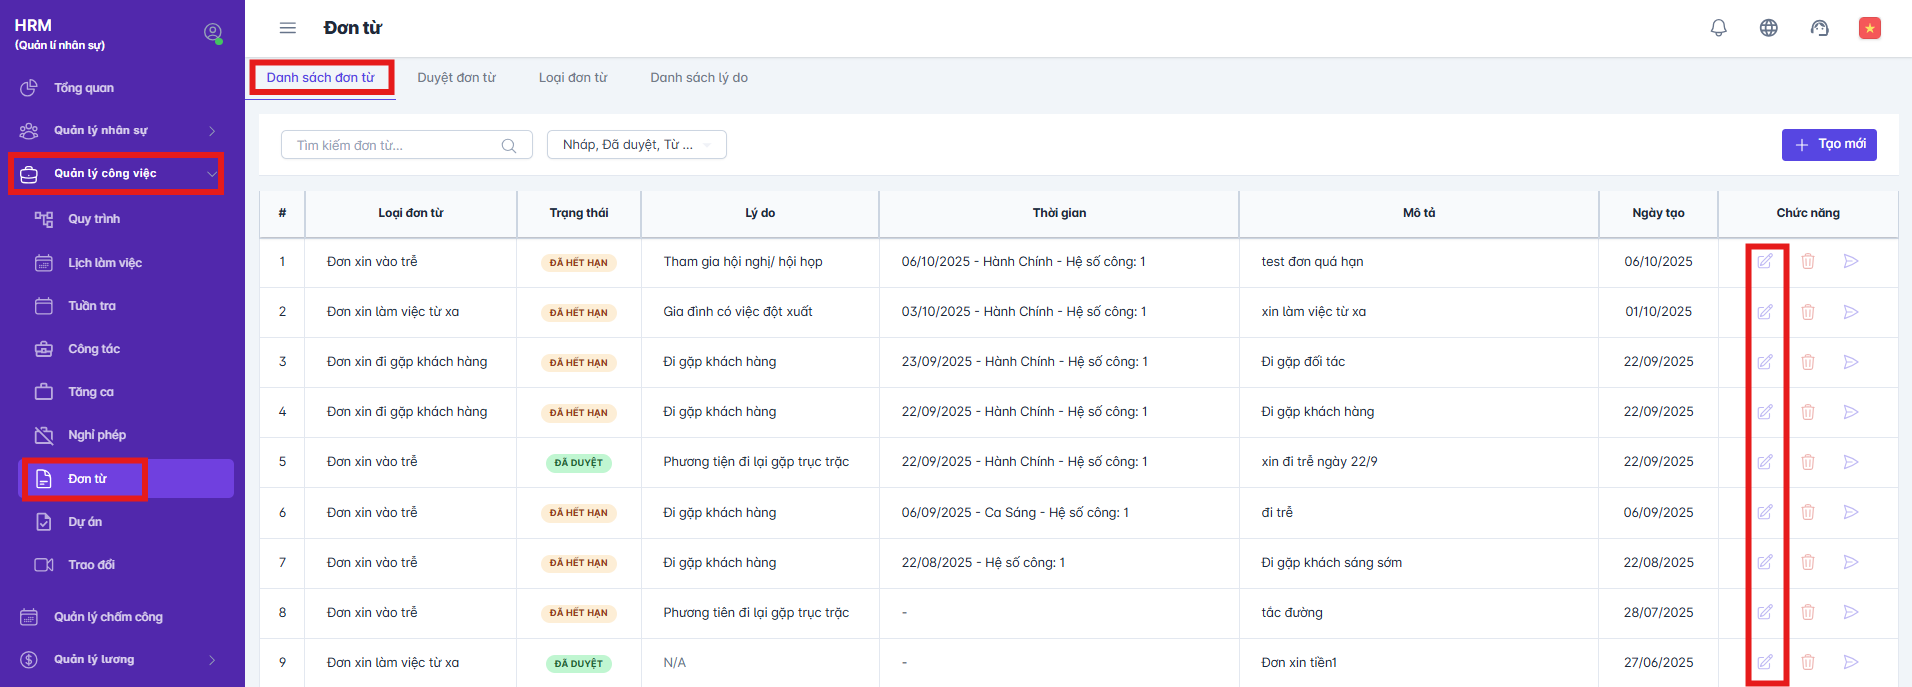Click the Tạo mới button
This screenshot has height=687, width=1912.
point(1828,145)
